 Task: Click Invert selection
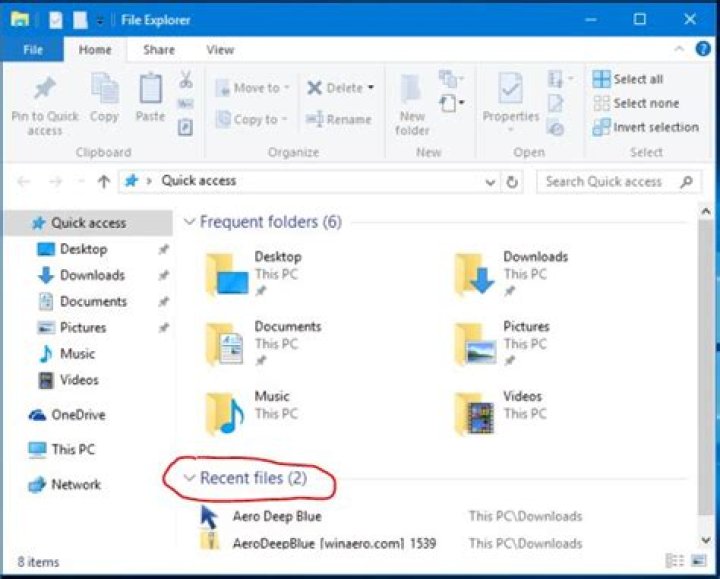pyautogui.click(x=645, y=127)
